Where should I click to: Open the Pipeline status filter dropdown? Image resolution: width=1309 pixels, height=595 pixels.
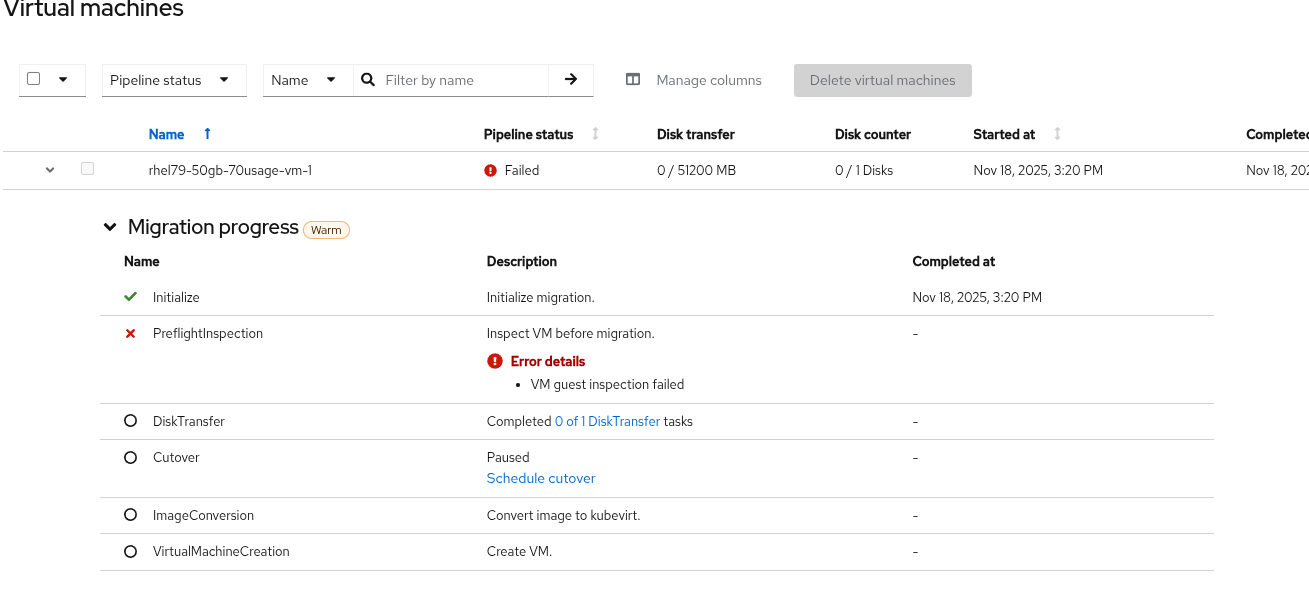(174, 80)
